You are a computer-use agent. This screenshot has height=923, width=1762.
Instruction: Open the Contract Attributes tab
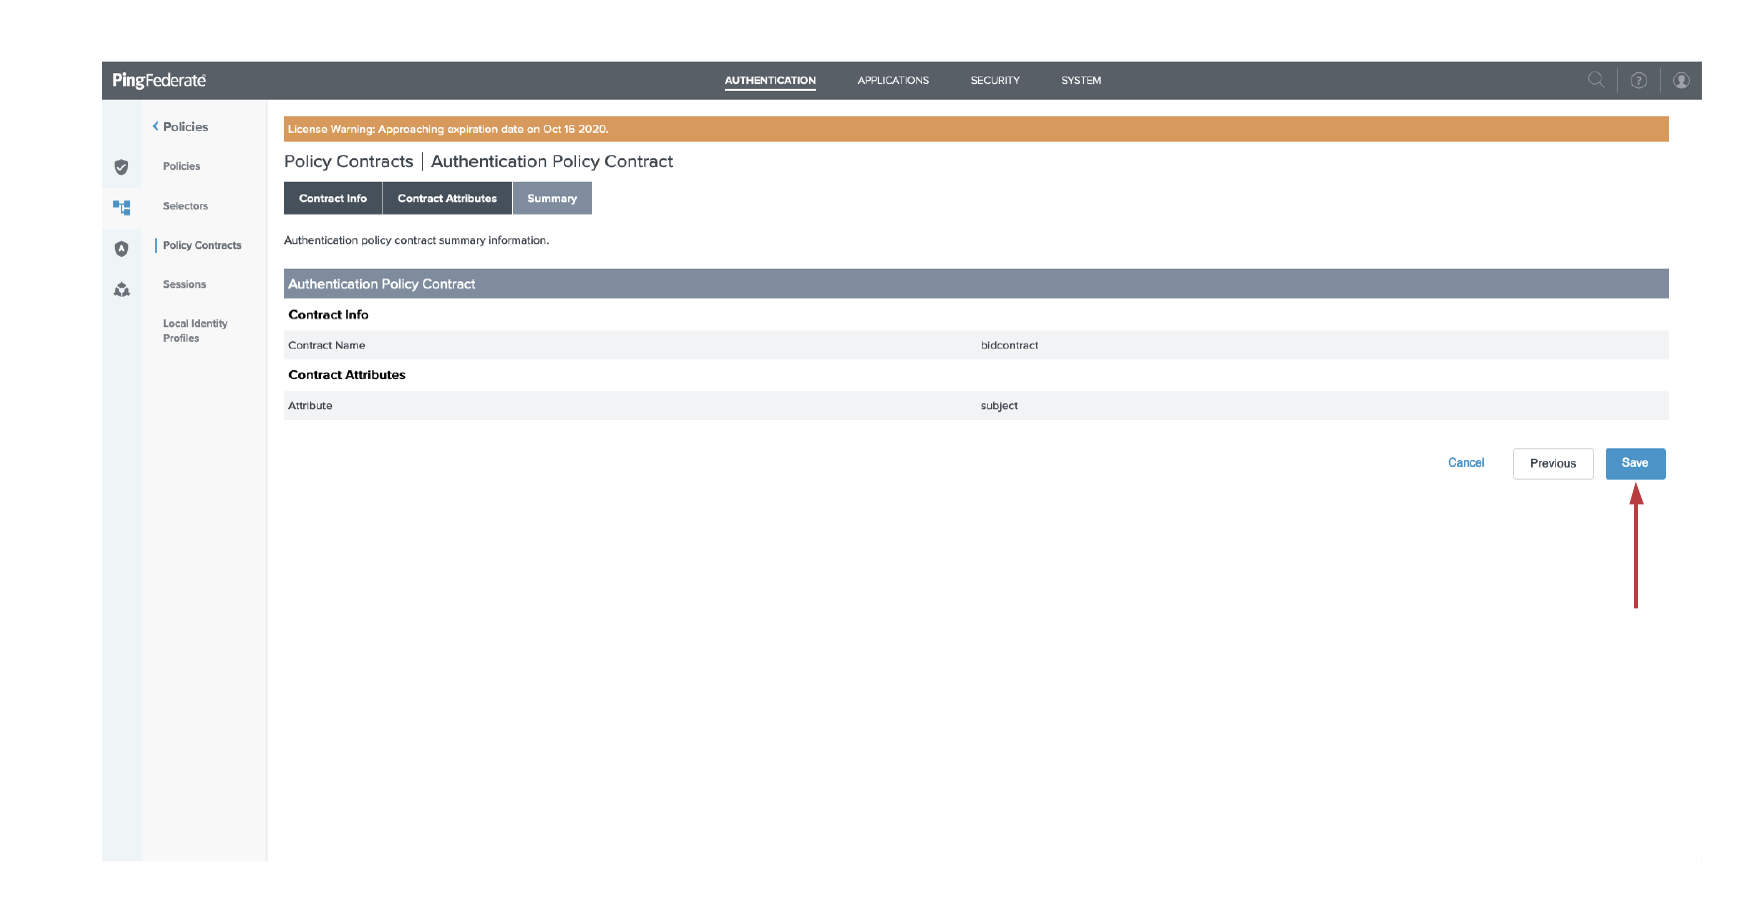click(x=447, y=198)
